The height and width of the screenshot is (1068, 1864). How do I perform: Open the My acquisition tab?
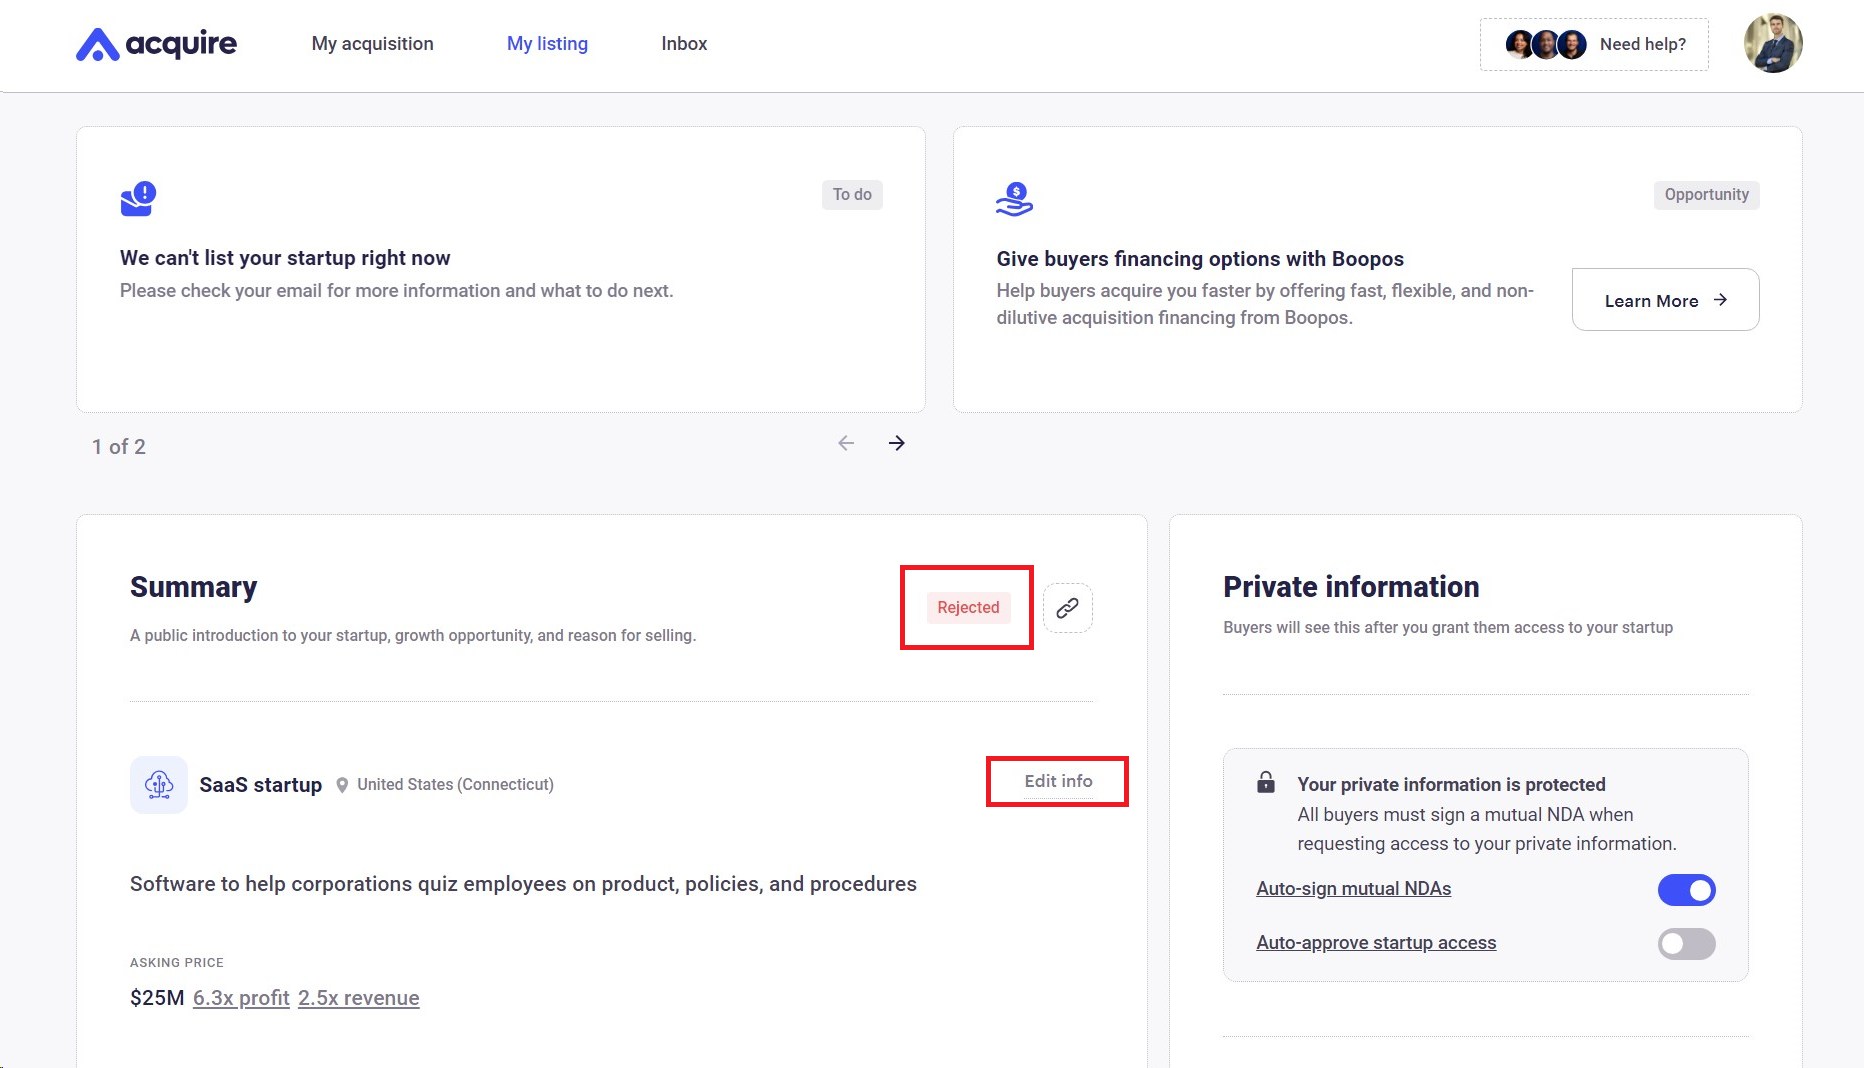coord(372,44)
